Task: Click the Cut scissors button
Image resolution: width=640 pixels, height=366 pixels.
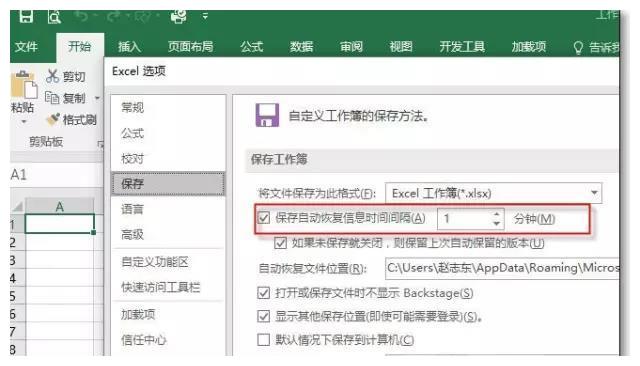Action: (66, 76)
